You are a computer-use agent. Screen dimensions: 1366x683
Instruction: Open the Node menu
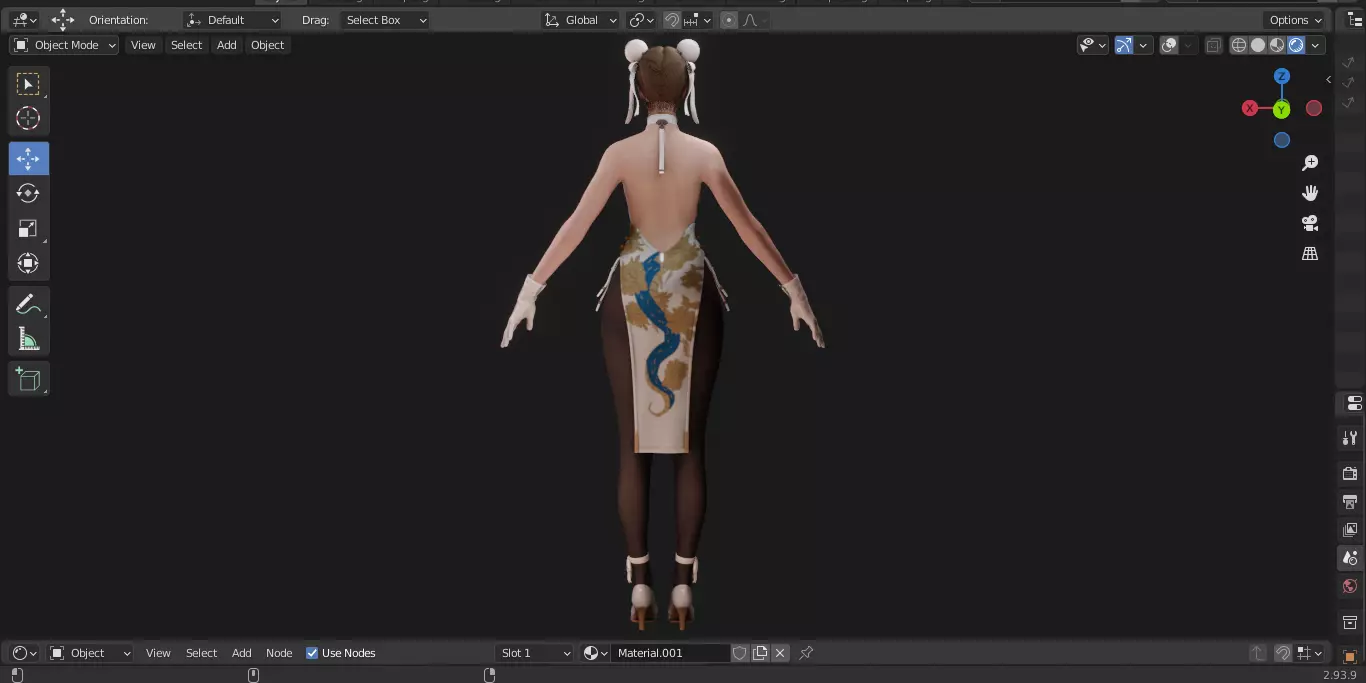279,653
